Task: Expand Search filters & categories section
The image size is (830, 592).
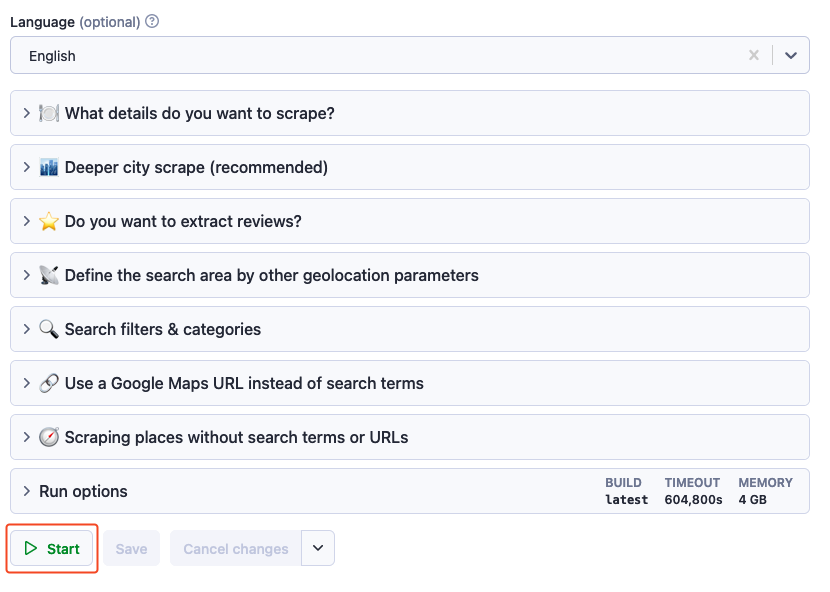Action: coord(162,329)
